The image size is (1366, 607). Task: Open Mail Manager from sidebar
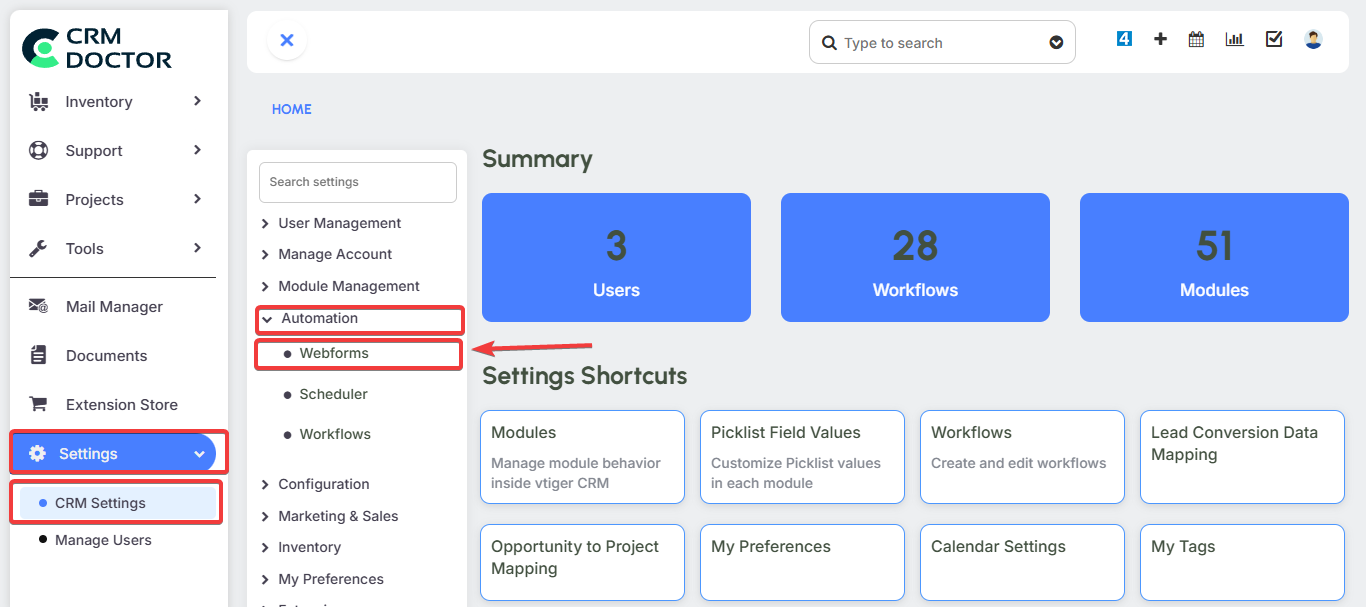click(113, 307)
